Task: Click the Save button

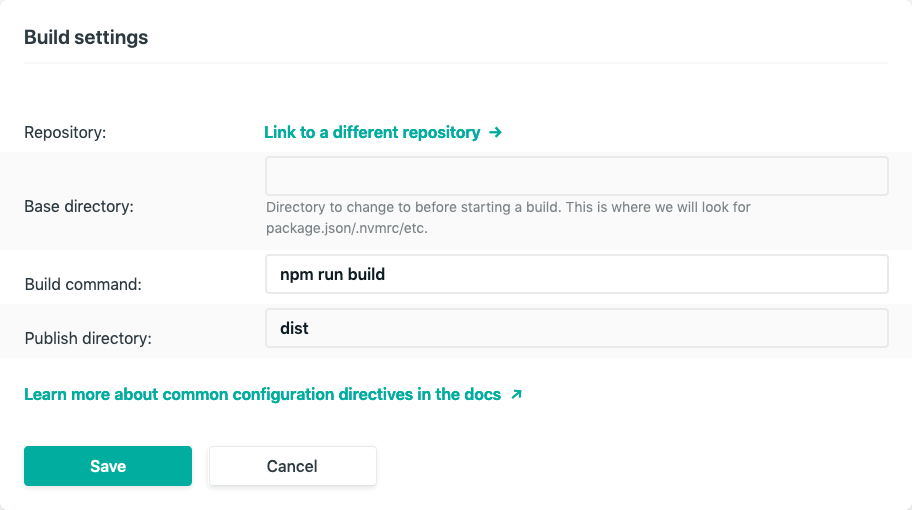Action: (x=108, y=466)
